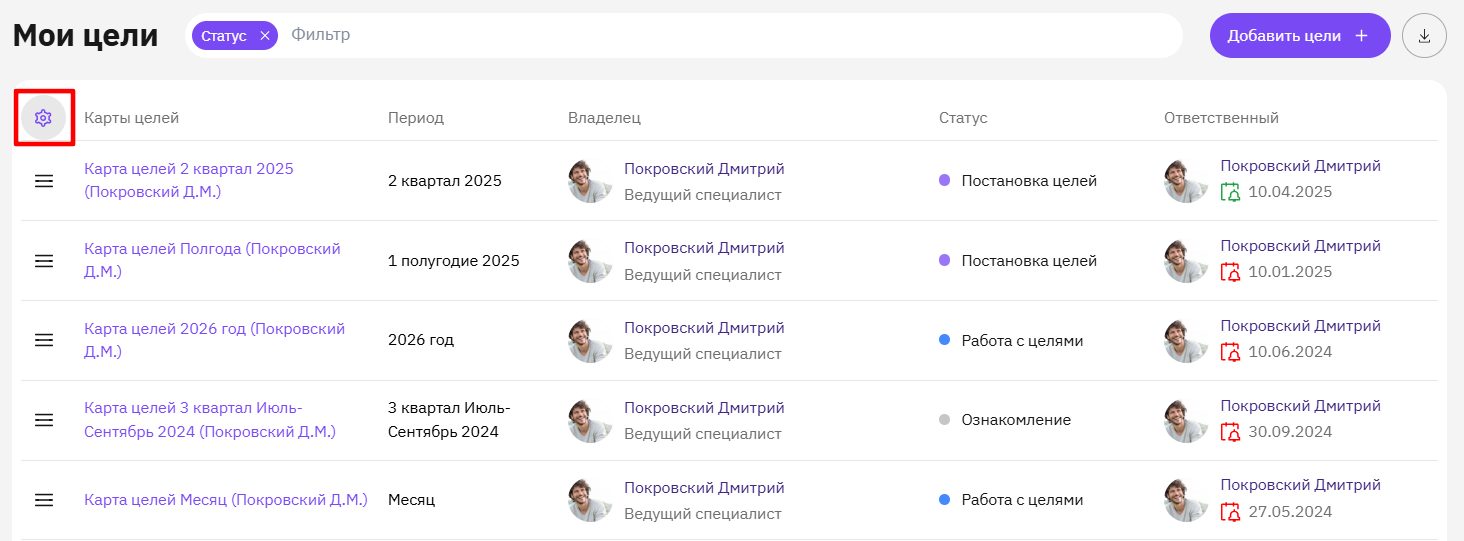The image size is (1464, 541).
Task: Focus the Фильтр input field
Action: click(x=730, y=35)
